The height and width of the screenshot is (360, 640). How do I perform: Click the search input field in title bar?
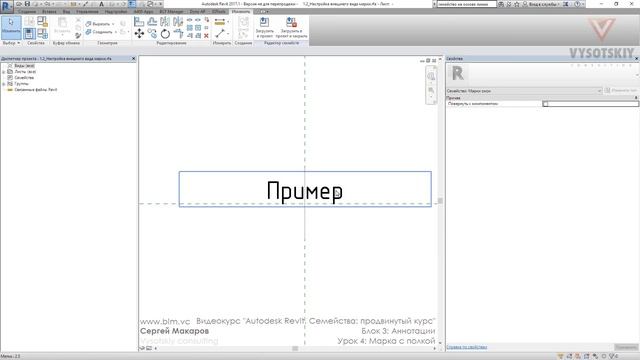467,4
